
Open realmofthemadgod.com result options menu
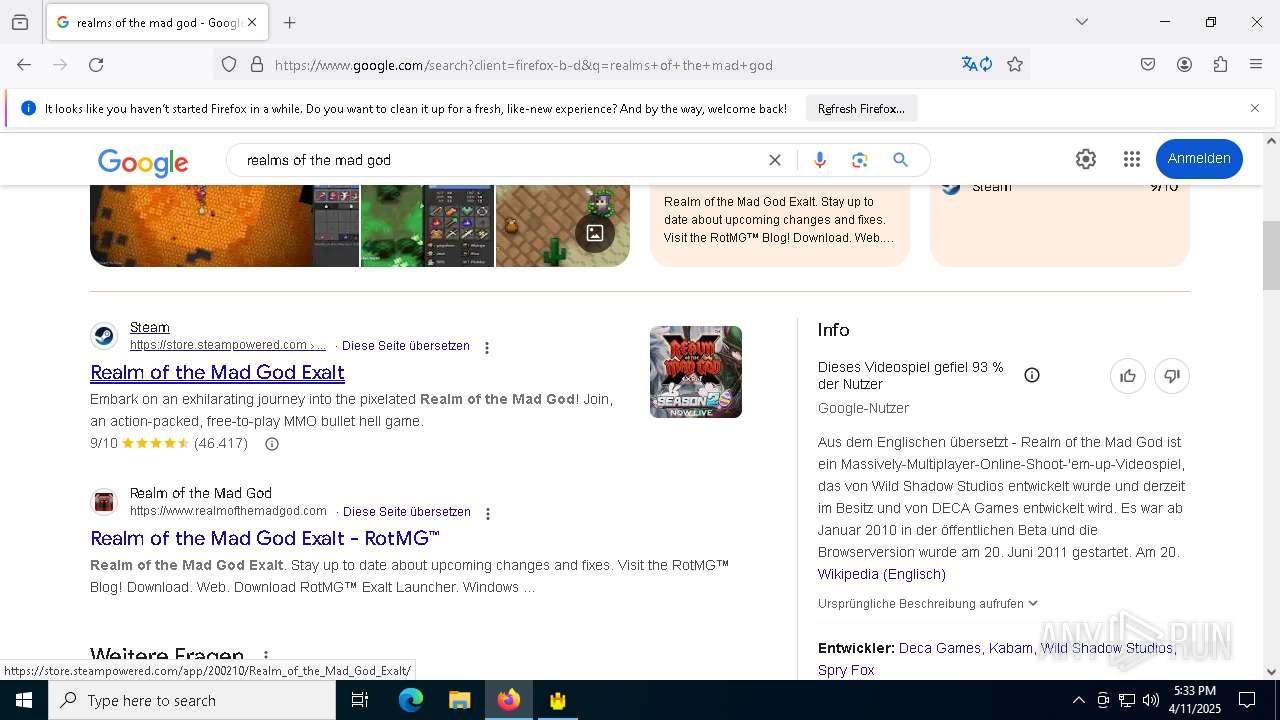click(488, 514)
